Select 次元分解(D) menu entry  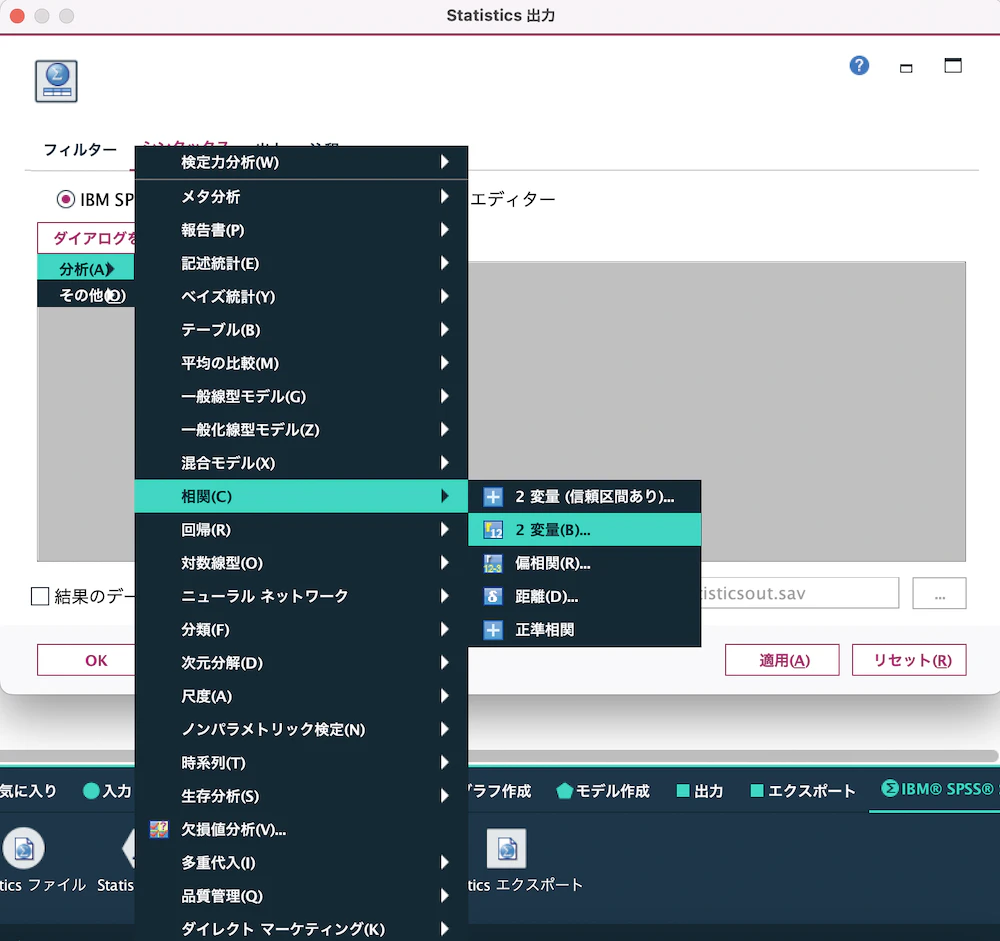(x=301, y=663)
